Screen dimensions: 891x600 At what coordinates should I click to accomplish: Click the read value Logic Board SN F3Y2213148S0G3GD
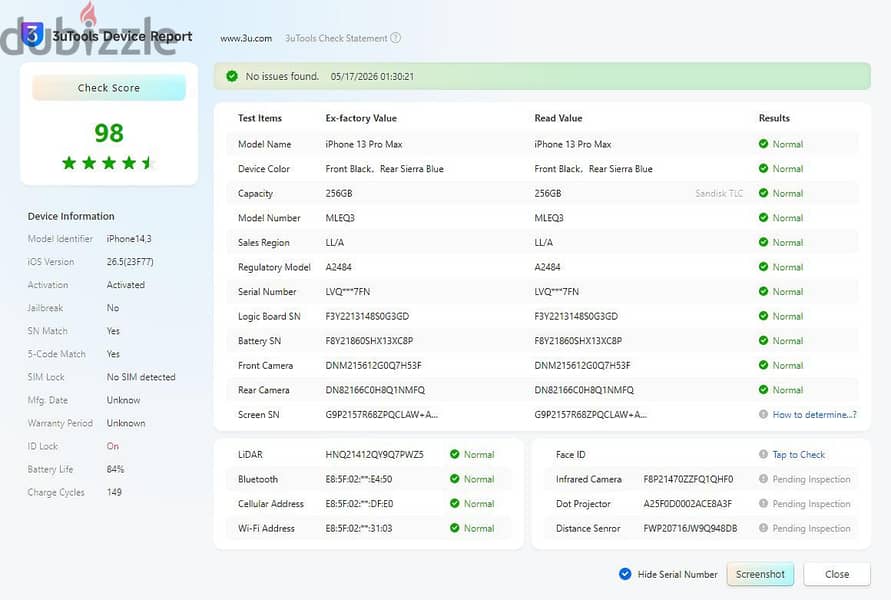point(576,316)
